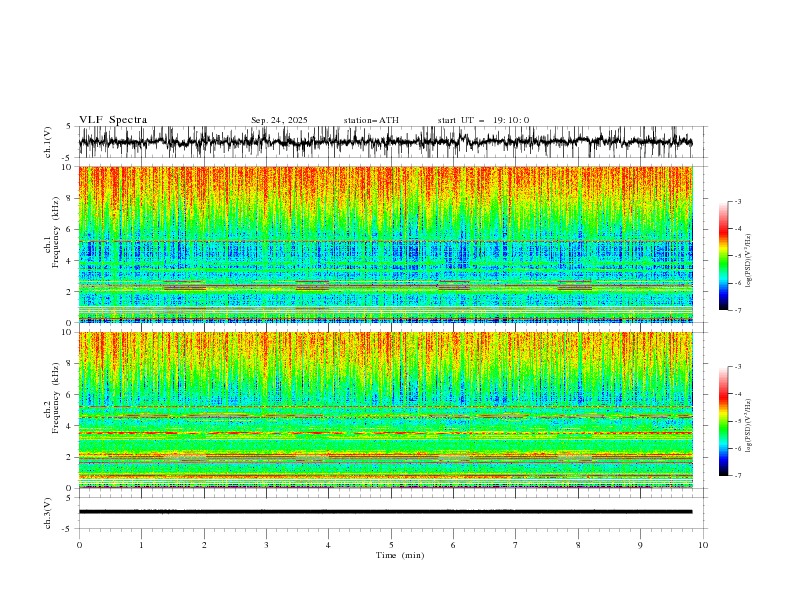
Task: Click the "4" kHz tick on ch.2 spectrogram
Action: 70,426
